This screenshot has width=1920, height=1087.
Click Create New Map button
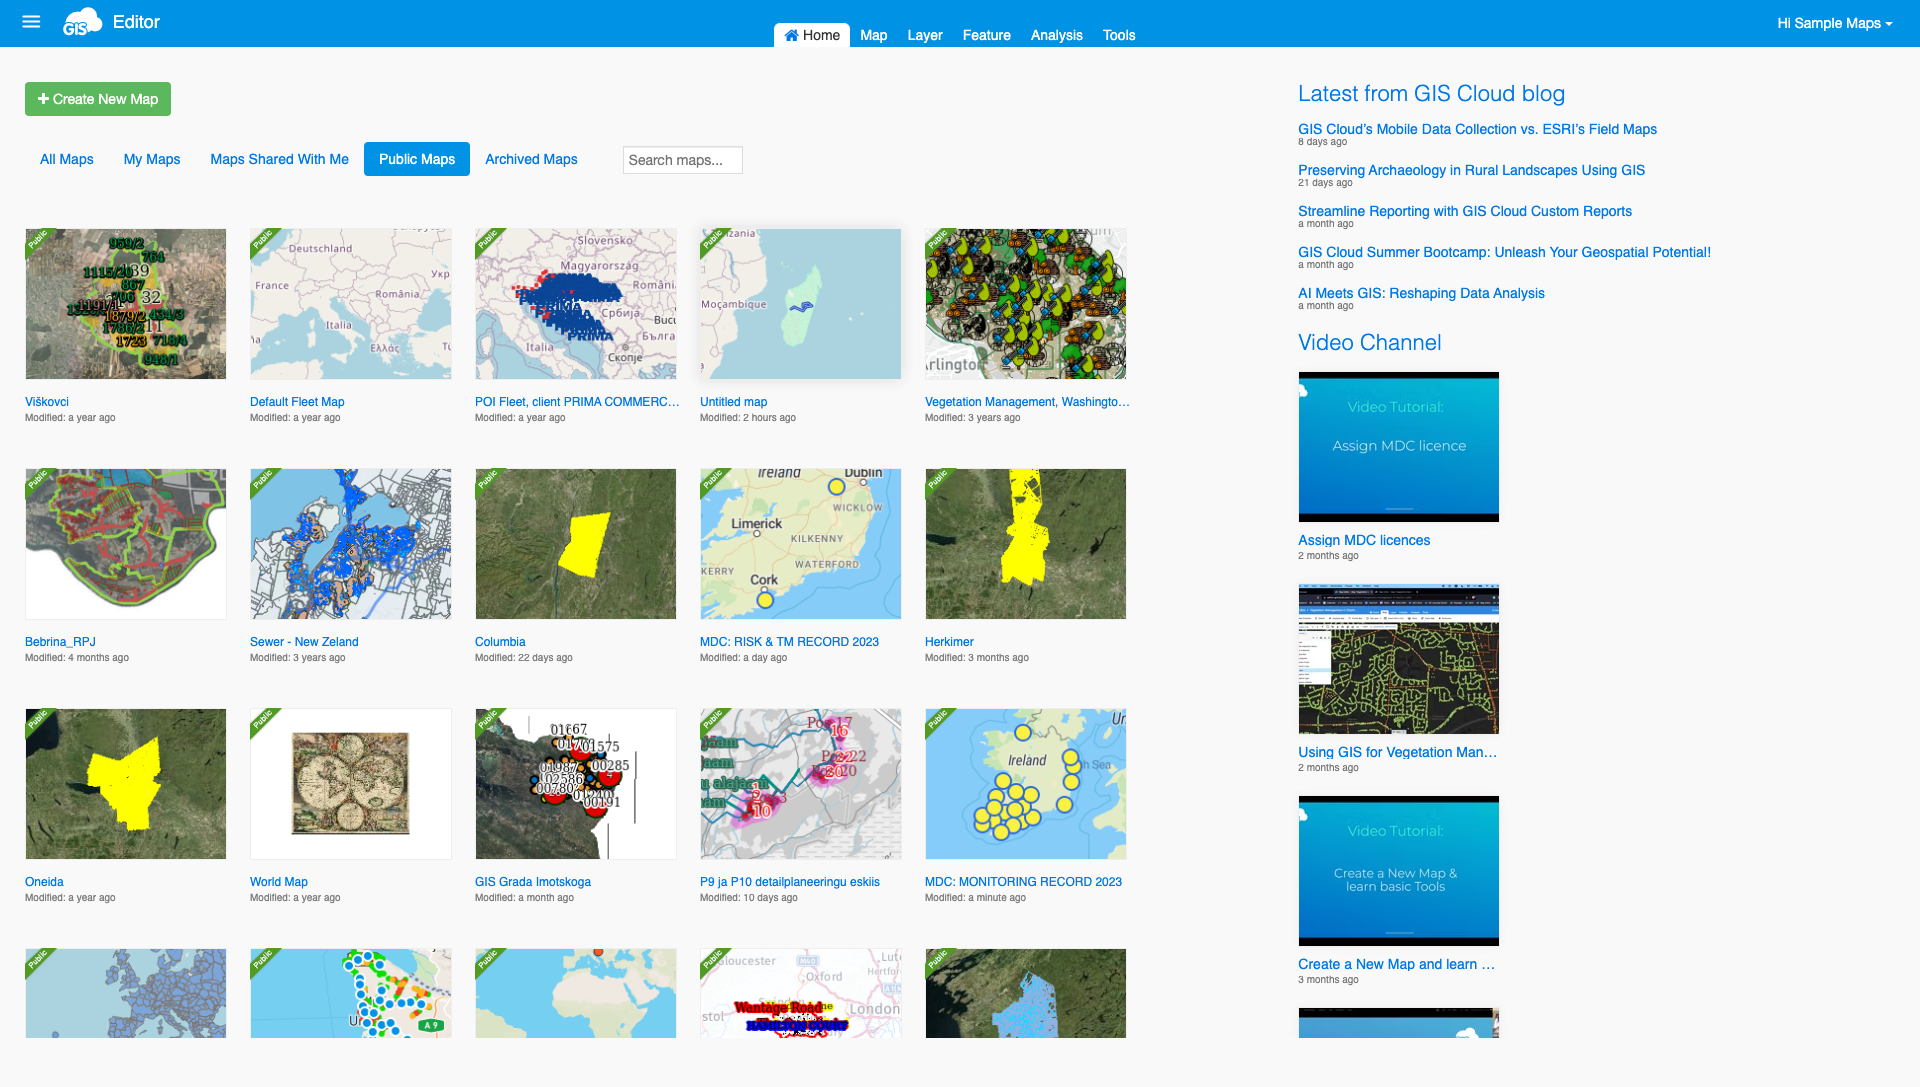click(98, 99)
